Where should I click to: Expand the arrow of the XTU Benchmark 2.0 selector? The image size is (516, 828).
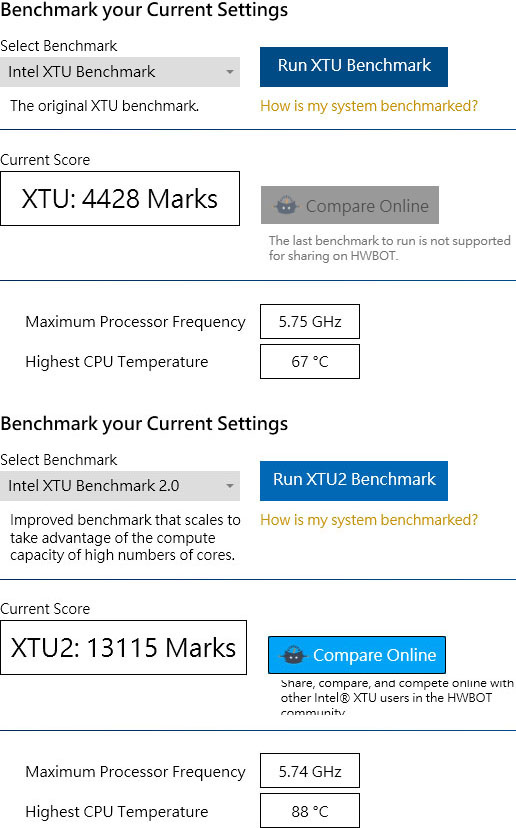click(230, 486)
